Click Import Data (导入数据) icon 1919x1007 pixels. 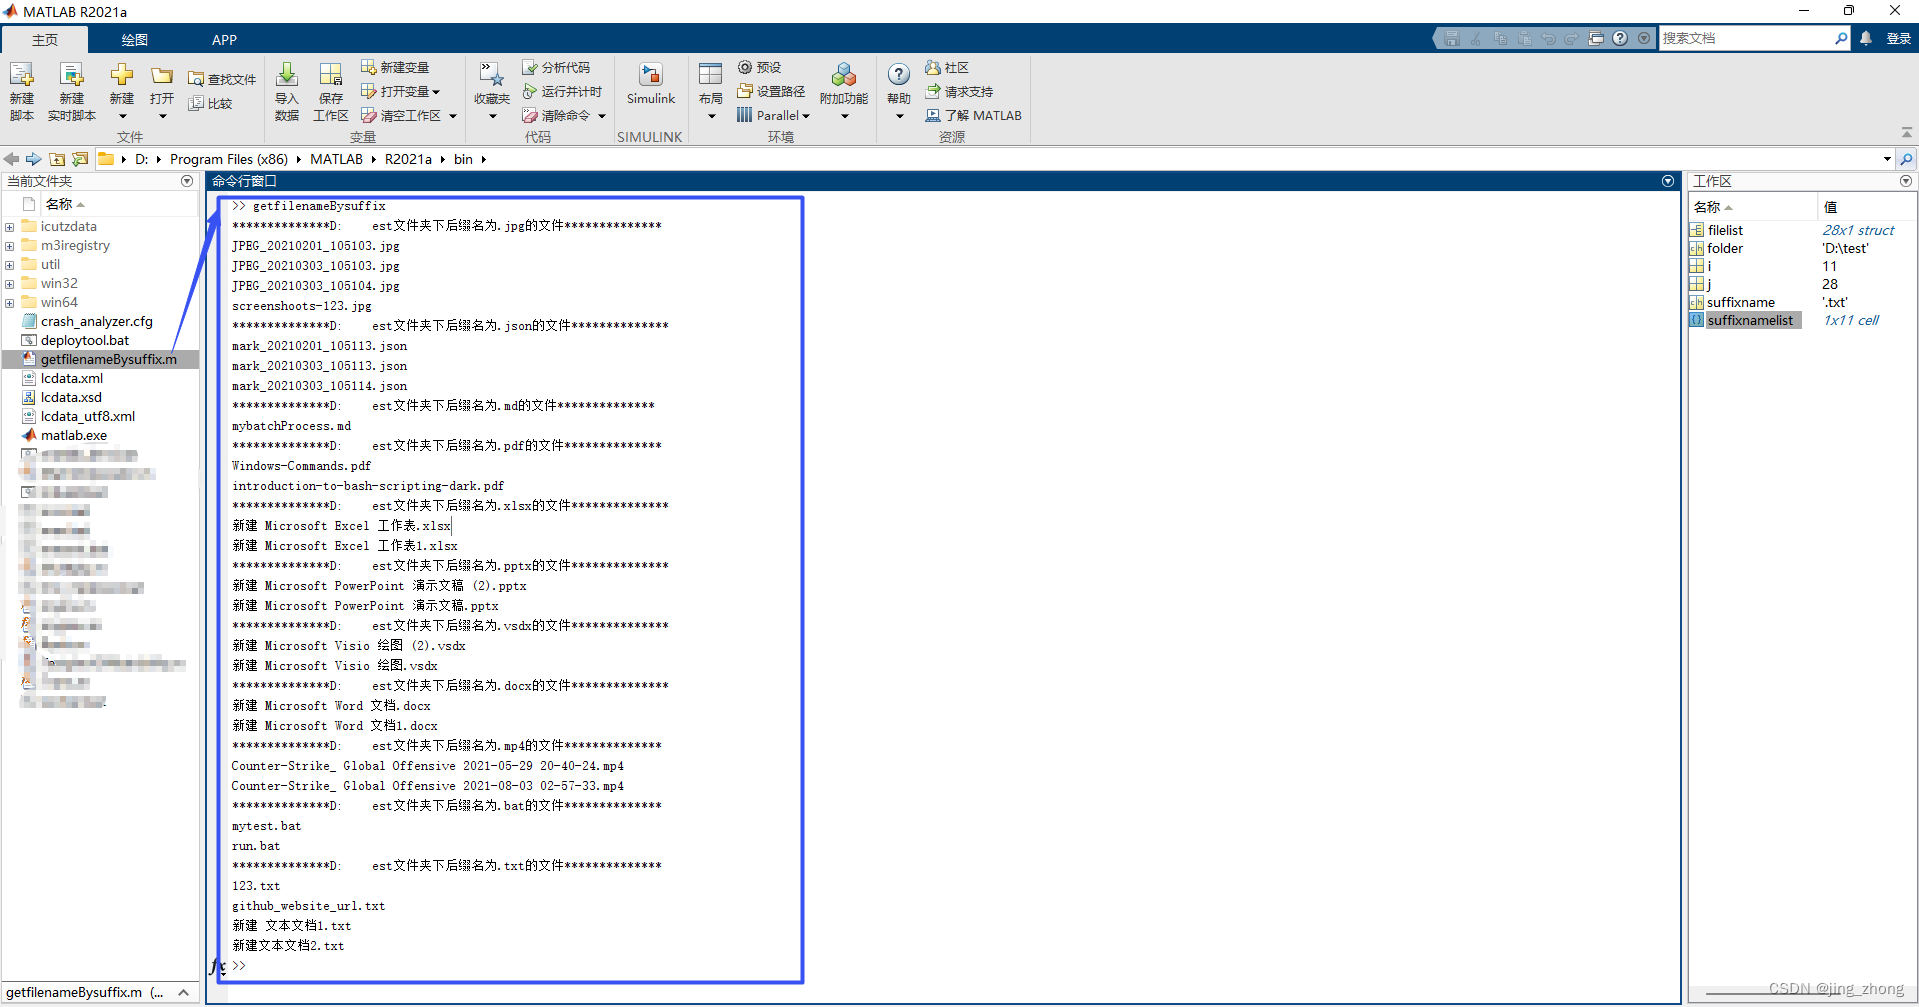click(287, 76)
